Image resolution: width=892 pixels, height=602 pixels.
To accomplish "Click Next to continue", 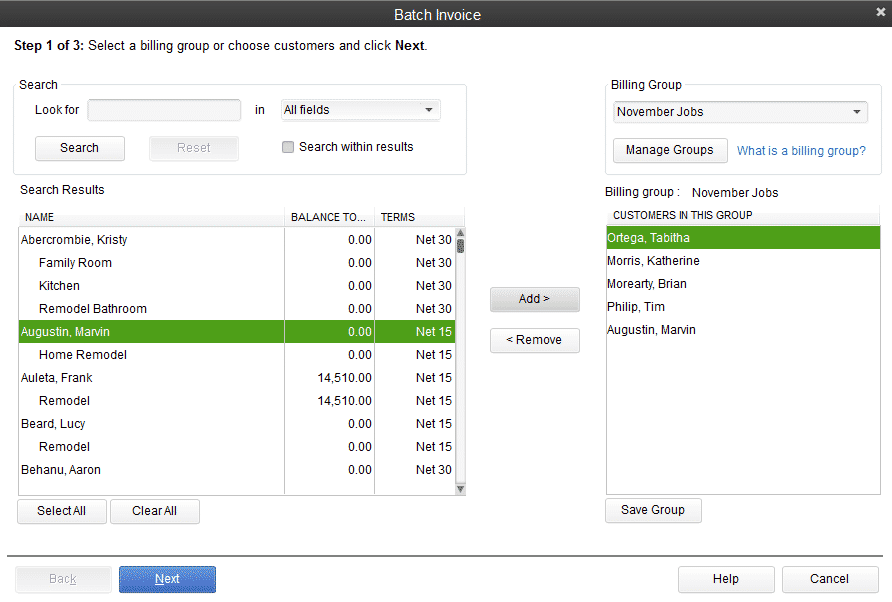I will [167, 579].
